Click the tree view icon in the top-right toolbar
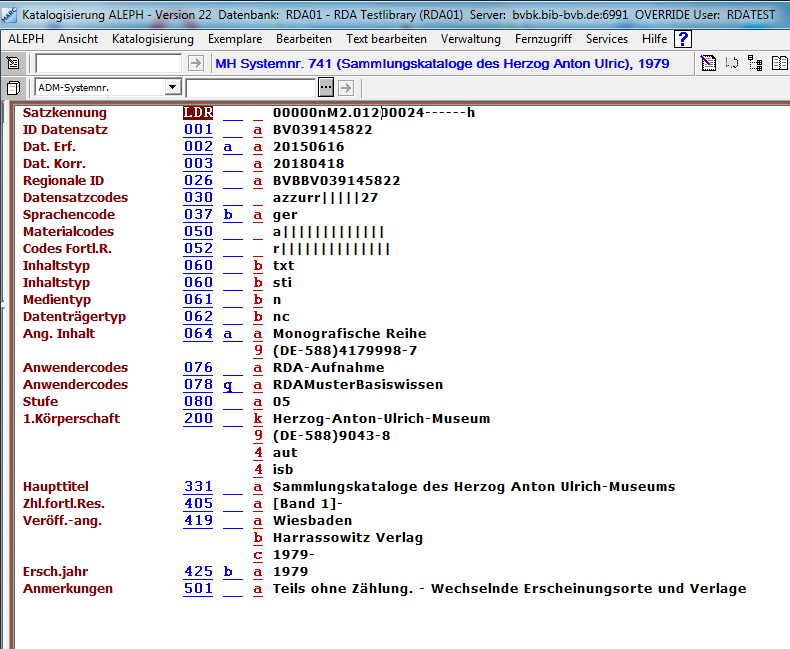The height and width of the screenshot is (649, 790). click(754, 63)
